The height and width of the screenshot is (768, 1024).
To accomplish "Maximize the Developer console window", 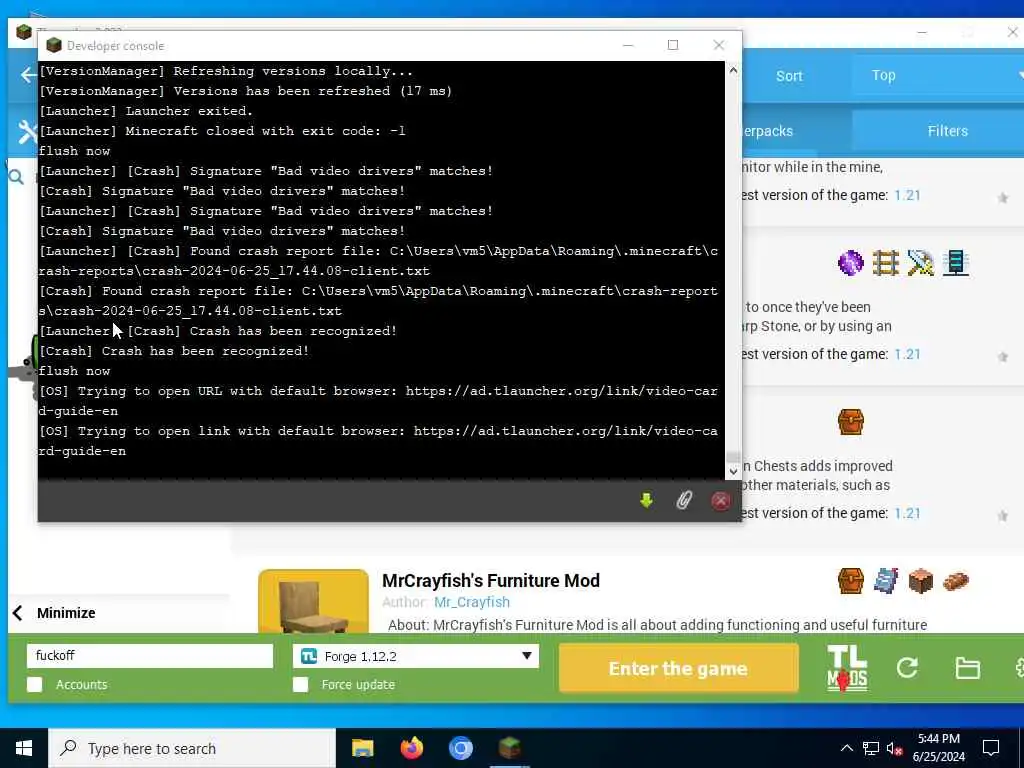I will [x=673, y=45].
